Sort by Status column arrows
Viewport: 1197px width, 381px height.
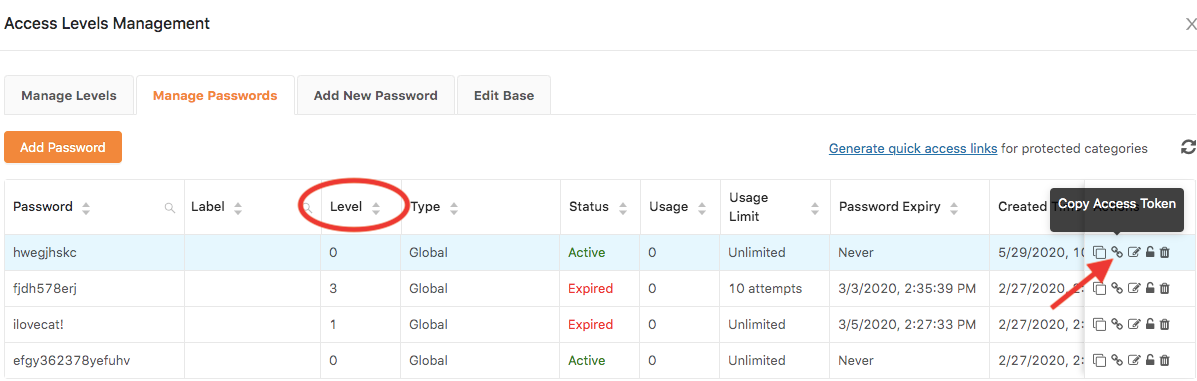623,208
